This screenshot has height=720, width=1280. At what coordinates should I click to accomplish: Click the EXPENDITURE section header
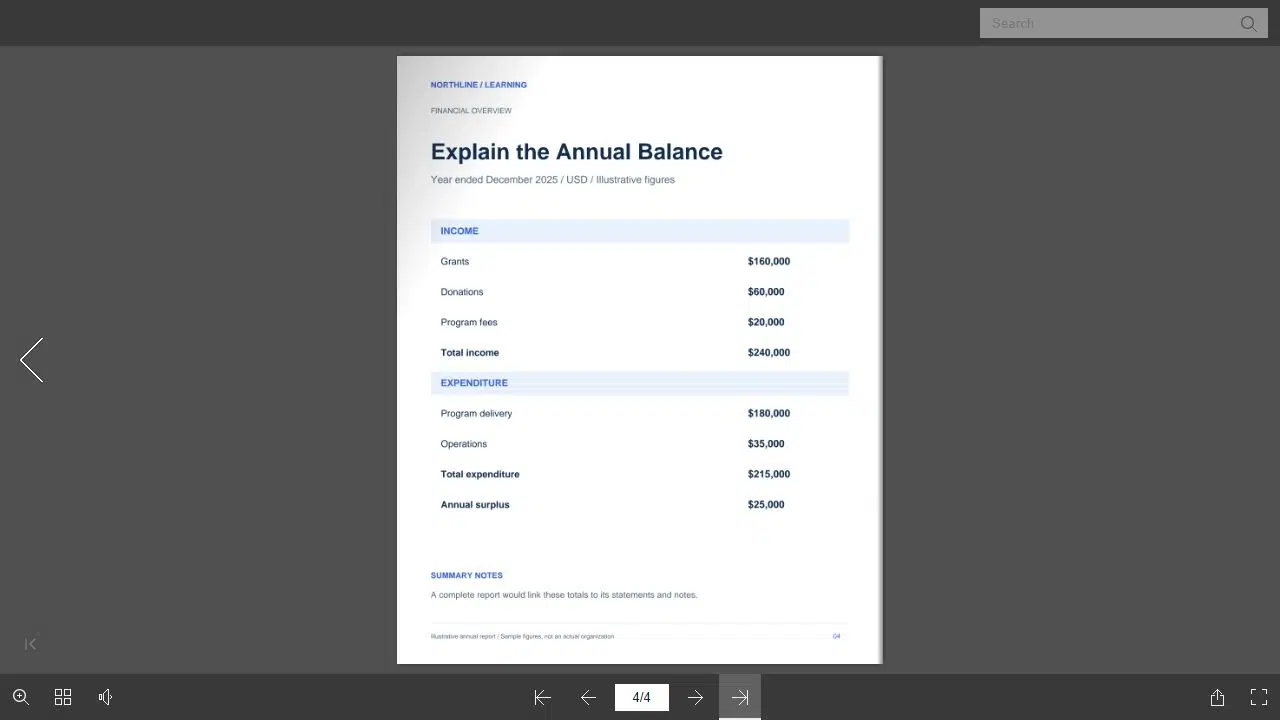click(640, 383)
